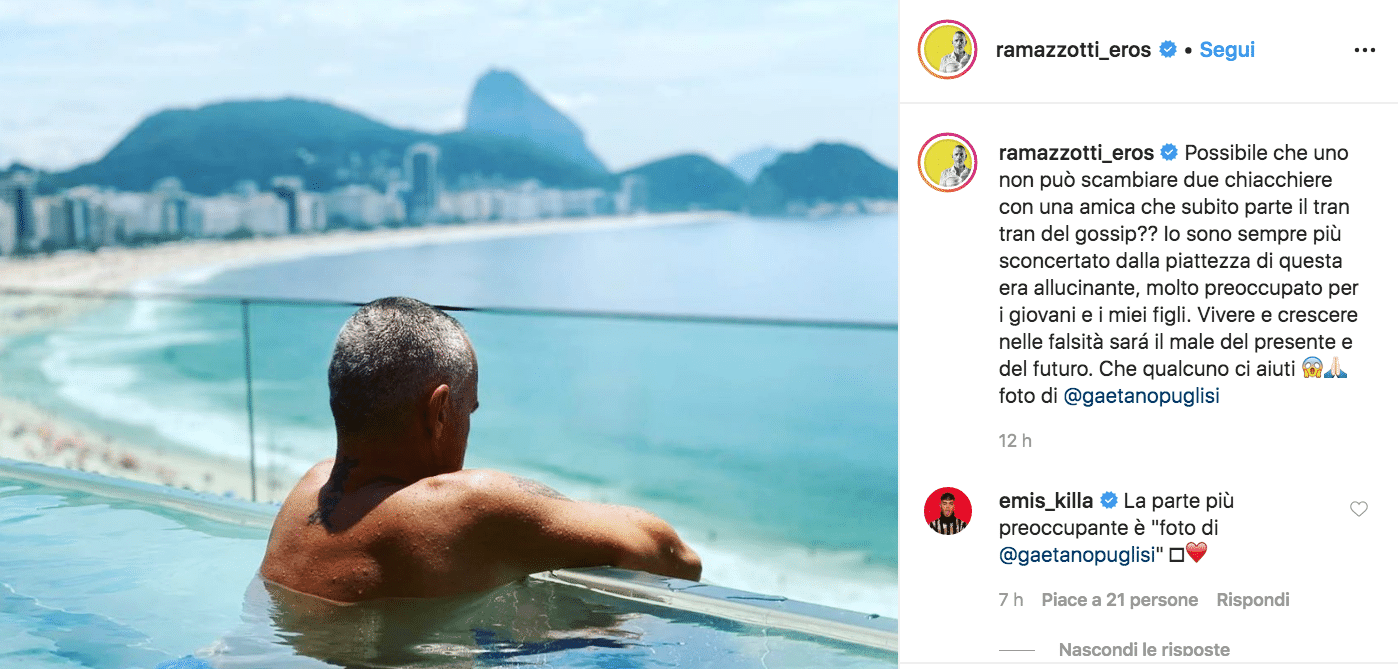
Task: Open the three-dots more options menu
Action: coord(1364,50)
